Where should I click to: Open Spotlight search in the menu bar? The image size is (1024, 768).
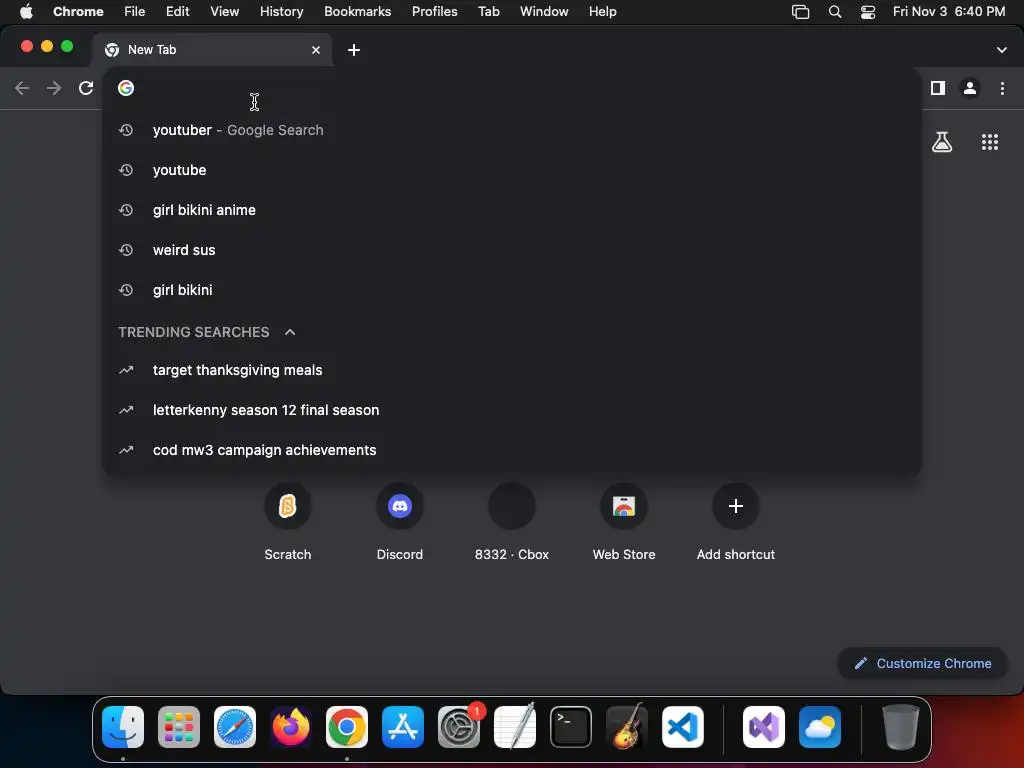click(835, 12)
